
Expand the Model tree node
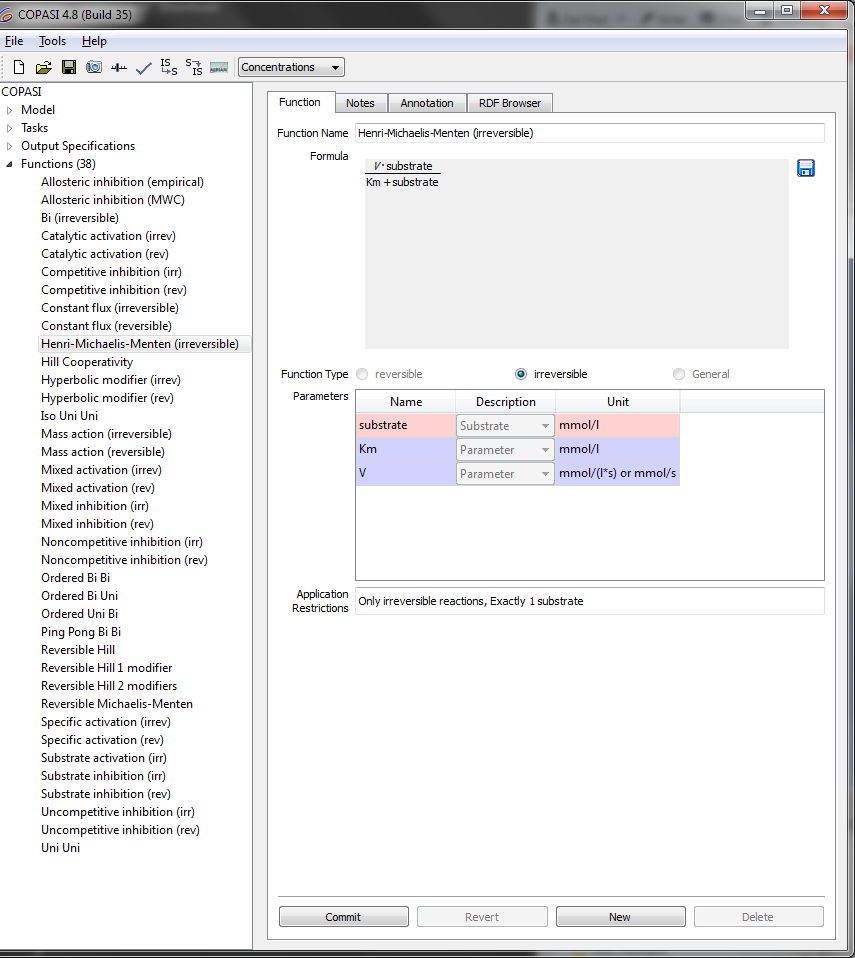pyautogui.click(x=10, y=110)
